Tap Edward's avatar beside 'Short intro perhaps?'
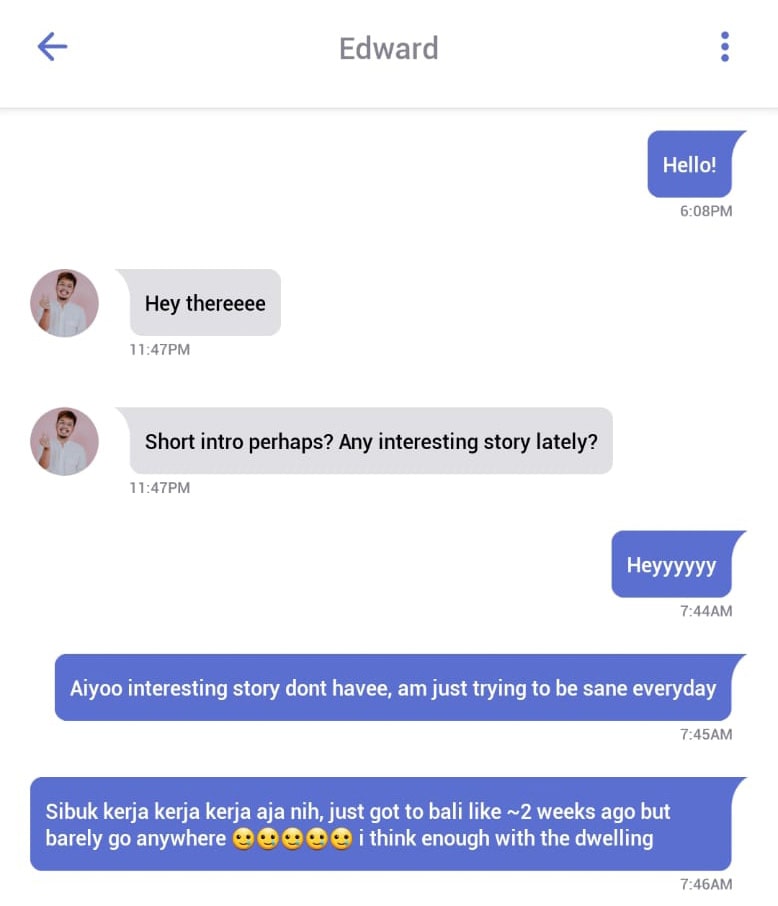The height and width of the screenshot is (906, 778). click(64, 441)
